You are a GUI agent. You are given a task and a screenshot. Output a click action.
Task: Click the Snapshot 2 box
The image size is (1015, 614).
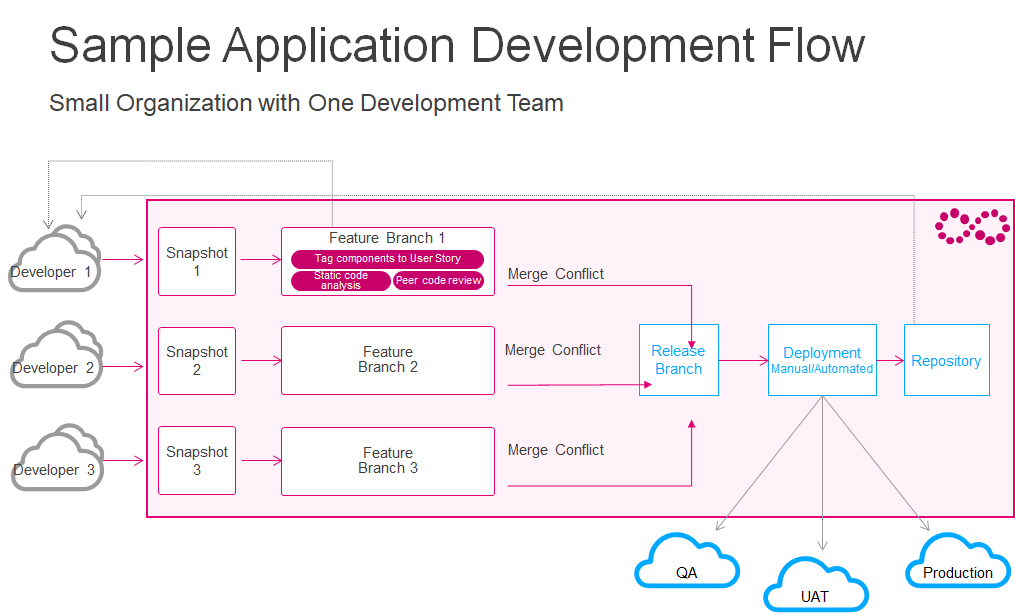197,360
